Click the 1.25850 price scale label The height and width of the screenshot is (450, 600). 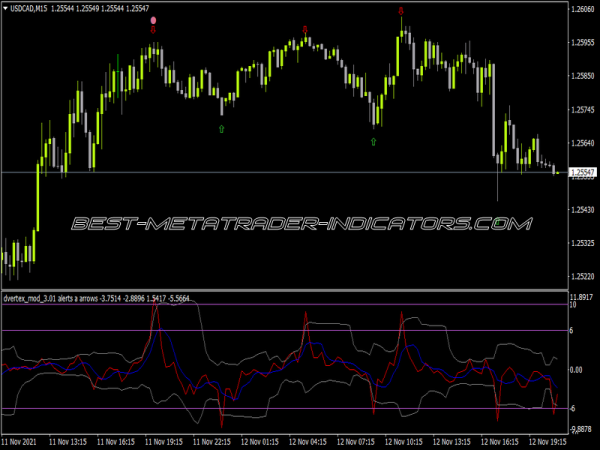(582, 76)
